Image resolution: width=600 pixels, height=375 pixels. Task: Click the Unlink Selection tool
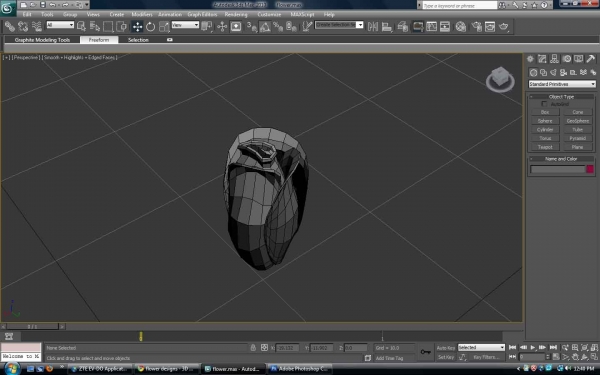[x=23, y=26]
